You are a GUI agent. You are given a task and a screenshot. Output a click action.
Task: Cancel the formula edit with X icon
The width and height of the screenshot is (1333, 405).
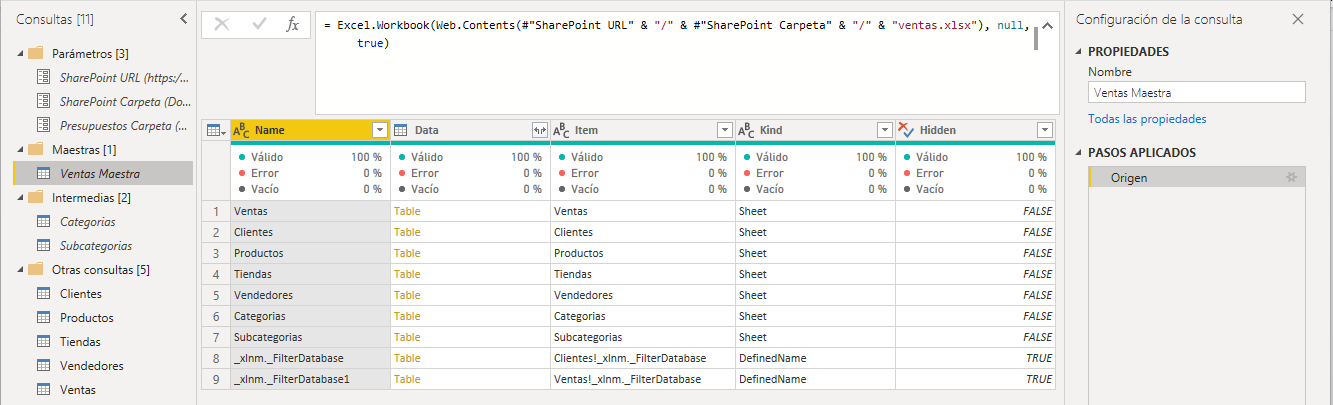click(222, 25)
